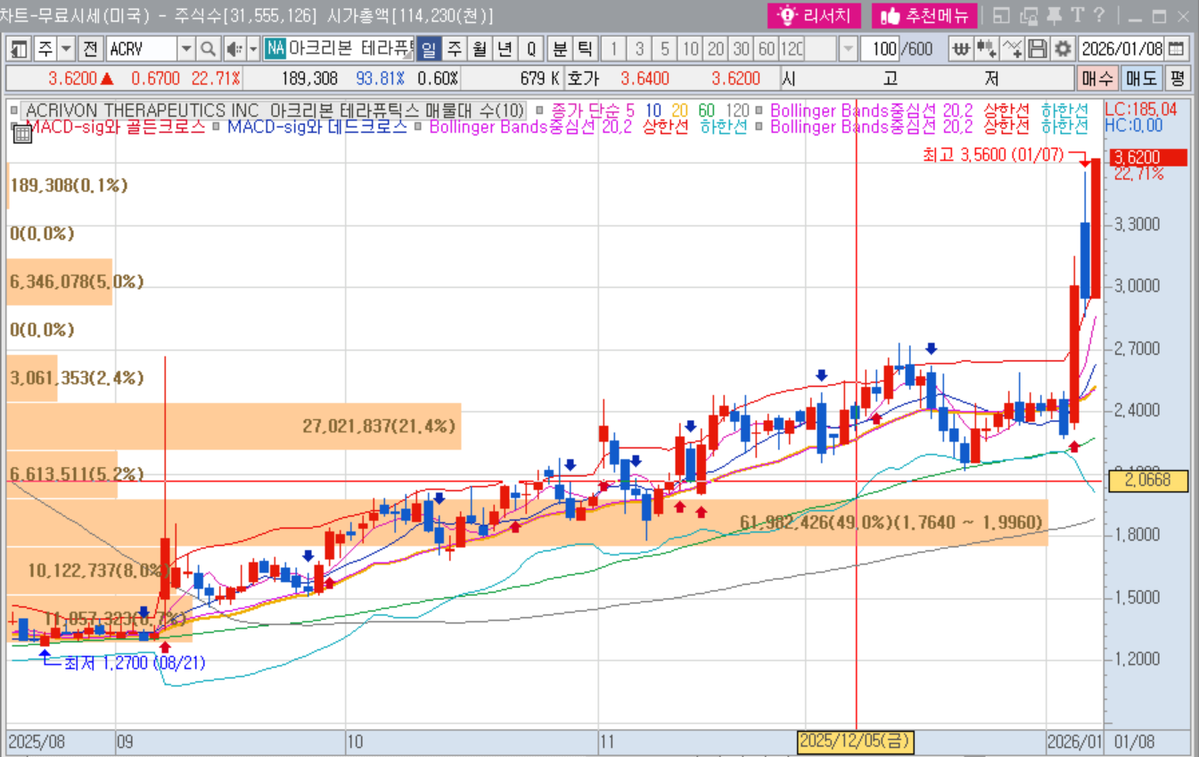
Task: Select the 년 yearly chart period
Action: click(x=505, y=50)
